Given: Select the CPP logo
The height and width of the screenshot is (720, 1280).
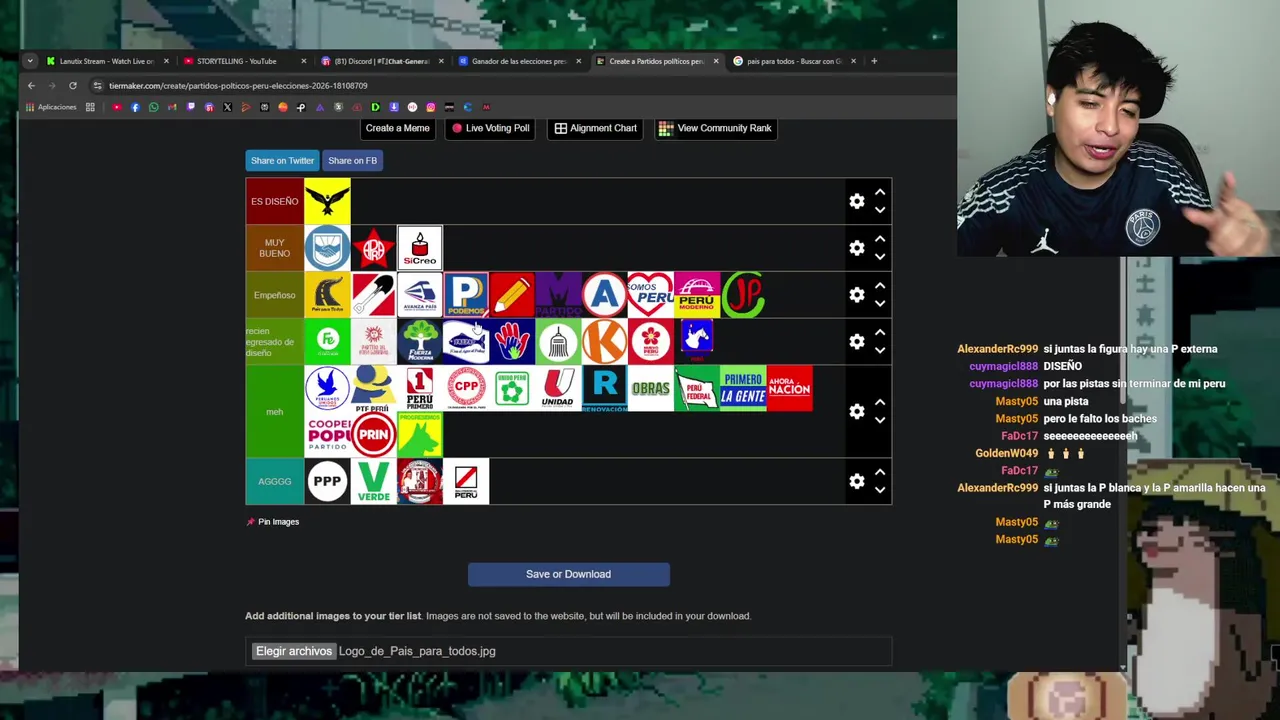Looking at the screenshot, I should tap(465, 388).
